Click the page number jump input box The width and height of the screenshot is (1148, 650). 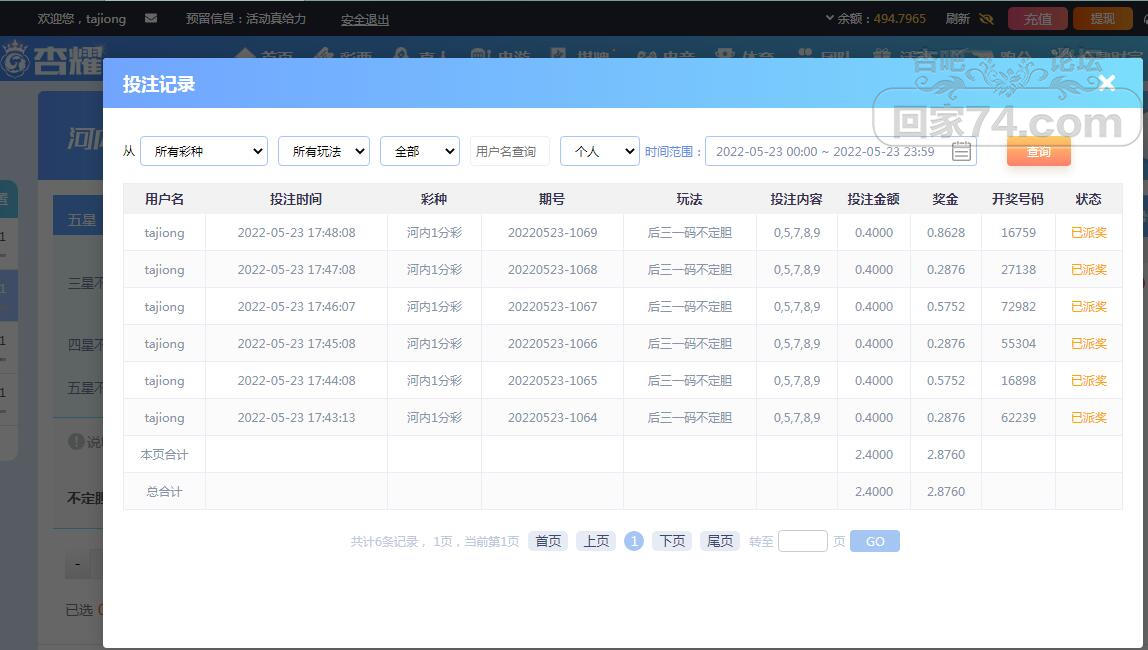(802, 541)
